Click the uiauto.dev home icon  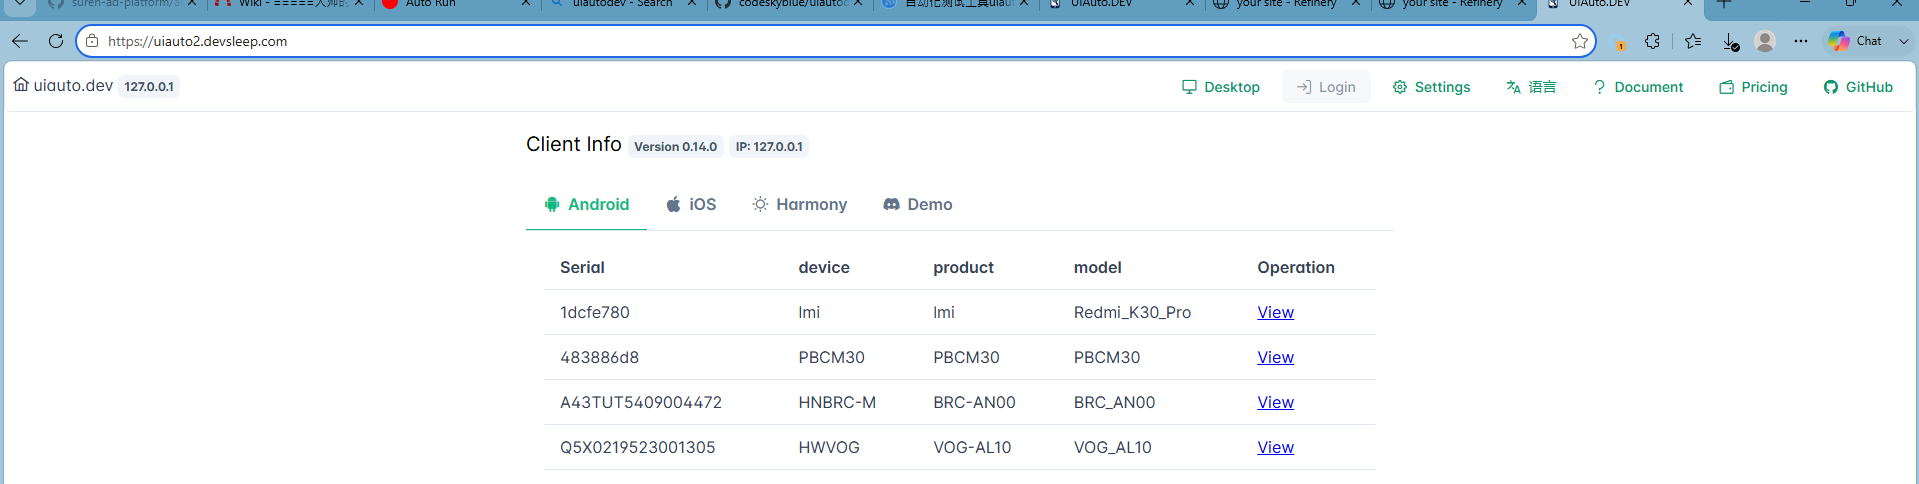click(x=21, y=85)
